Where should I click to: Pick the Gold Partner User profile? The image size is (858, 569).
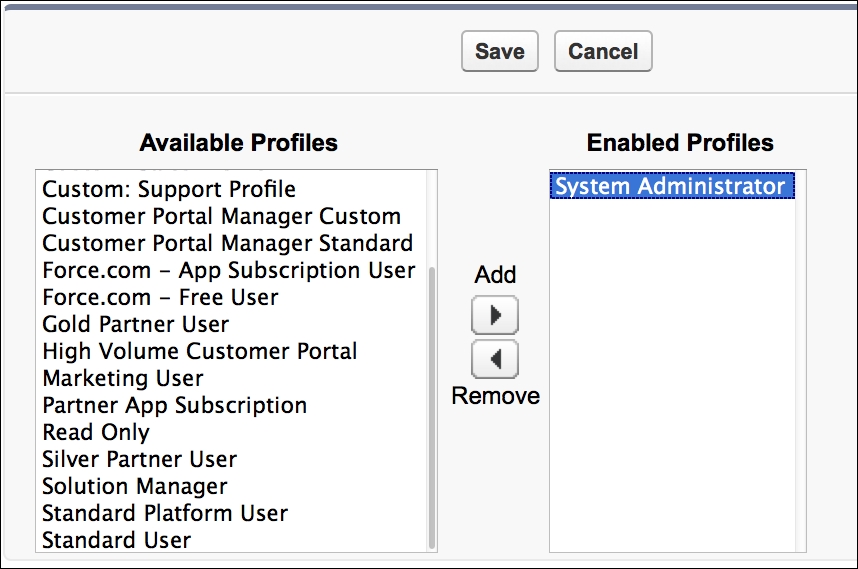coord(136,324)
